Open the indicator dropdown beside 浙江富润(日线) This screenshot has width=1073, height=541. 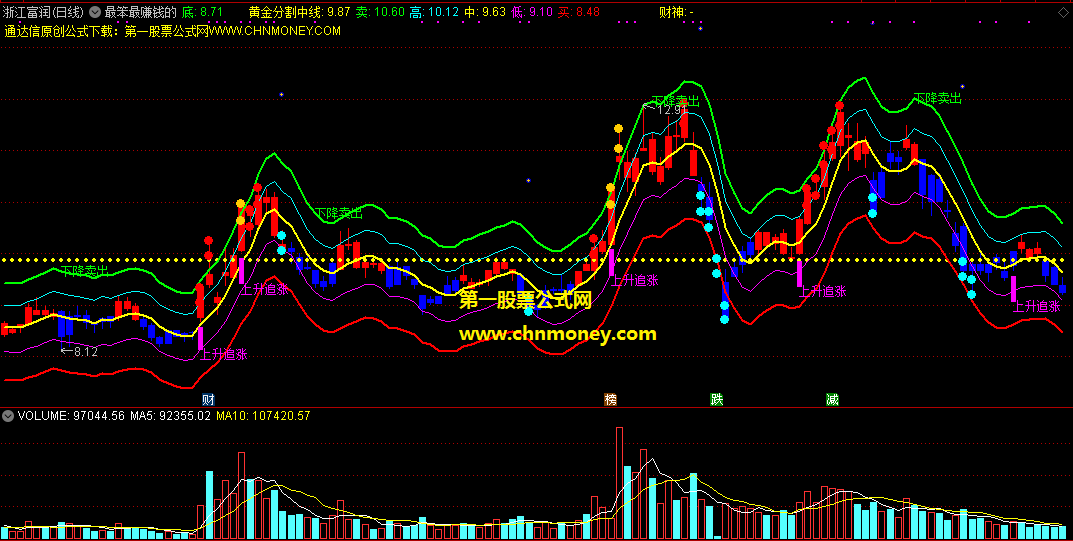tap(94, 12)
